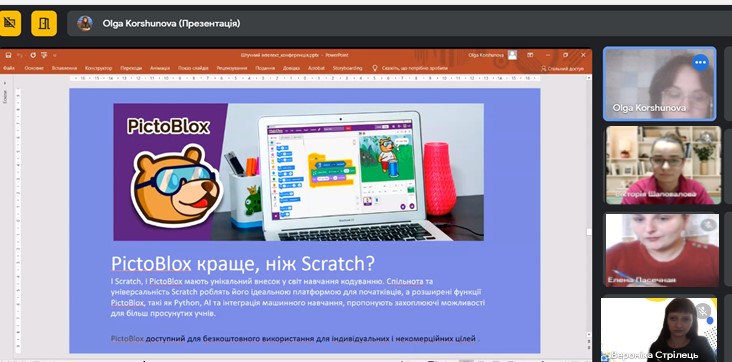Switch to the Анімація ribbon tab
The image size is (732, 362).
point(160,68)
